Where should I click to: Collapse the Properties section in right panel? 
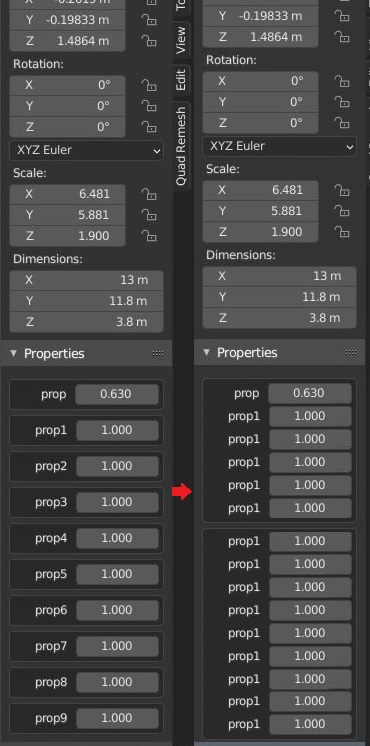(x=206, y=353)
